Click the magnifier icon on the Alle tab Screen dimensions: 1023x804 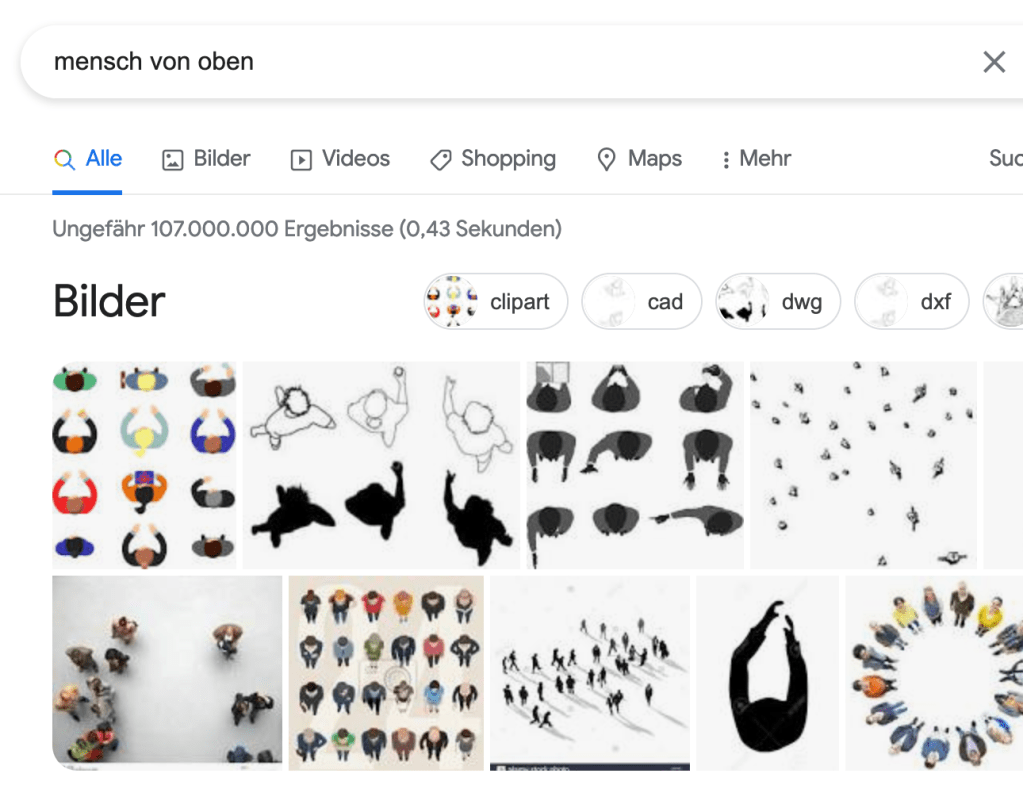(64, 159)
